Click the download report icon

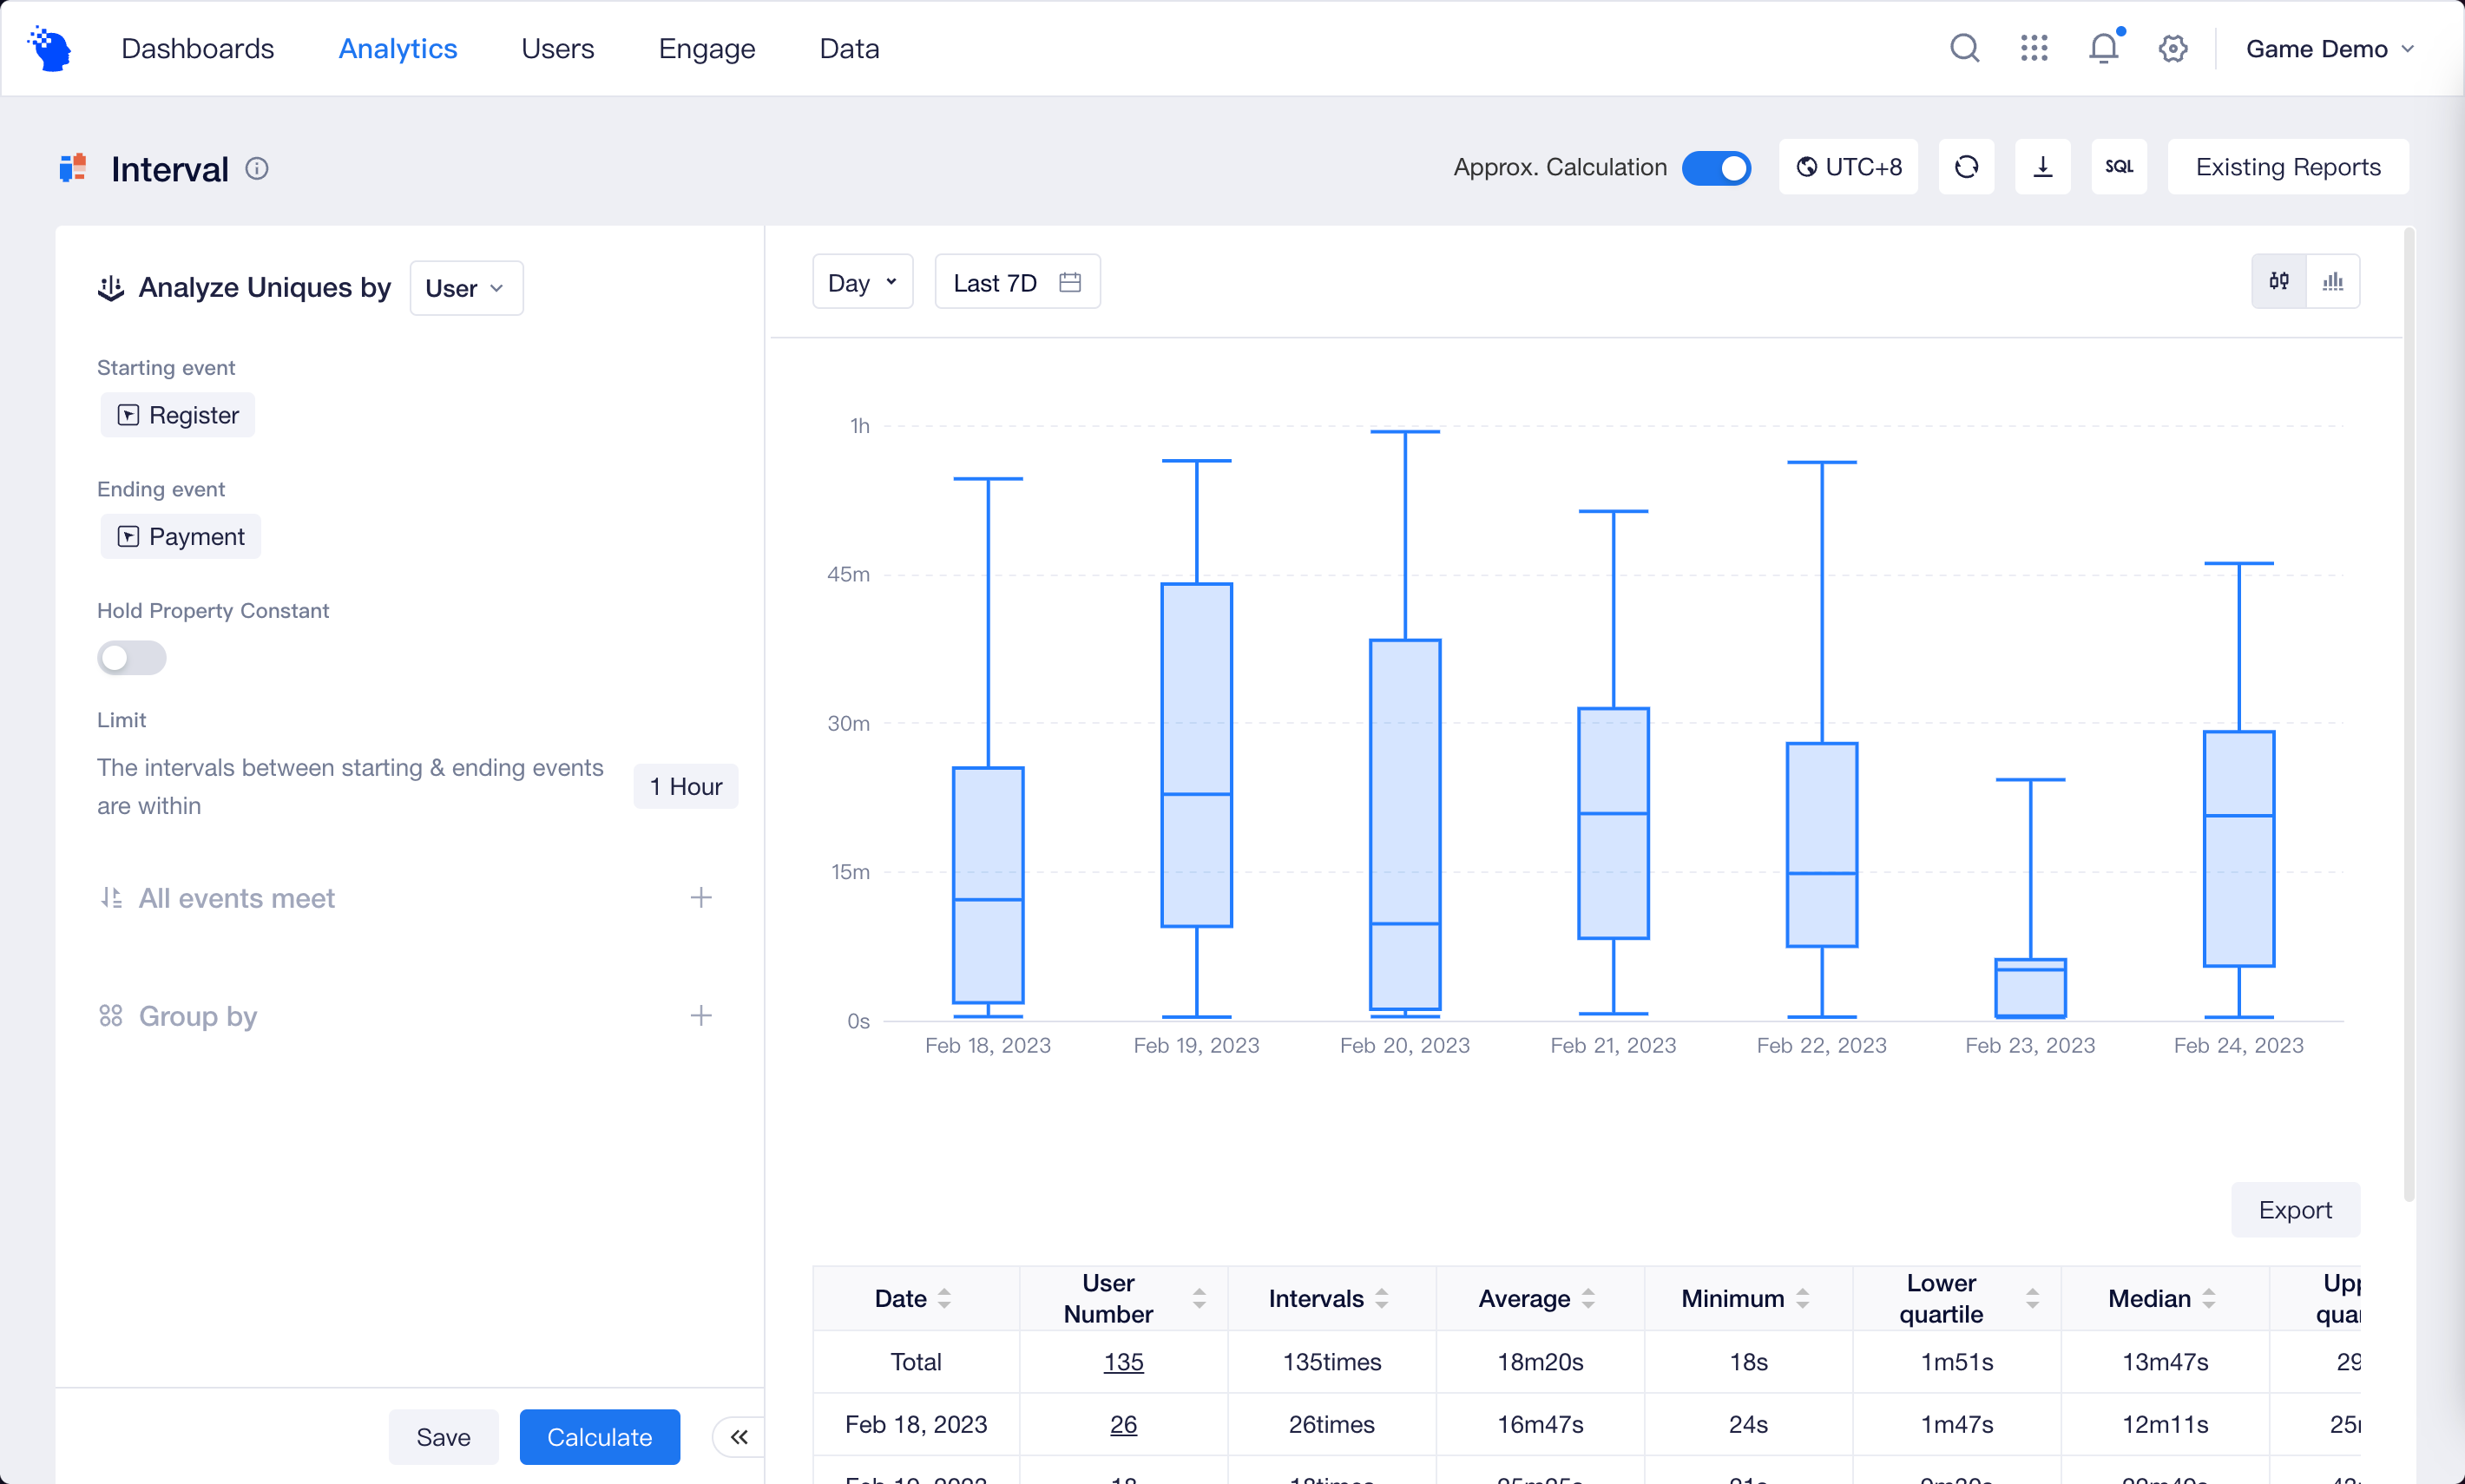(x=2042, y=167)
